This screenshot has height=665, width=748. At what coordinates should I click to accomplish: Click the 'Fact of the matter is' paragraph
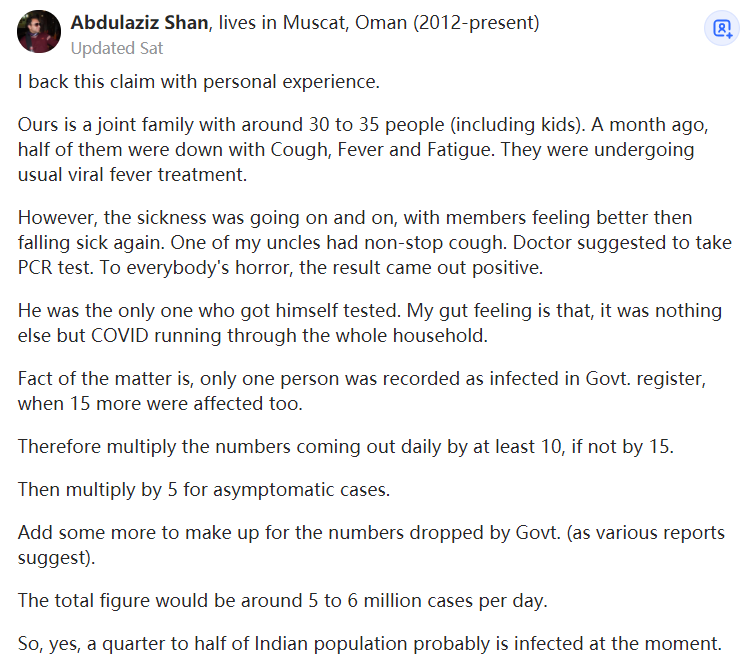(x=362, y=391)
